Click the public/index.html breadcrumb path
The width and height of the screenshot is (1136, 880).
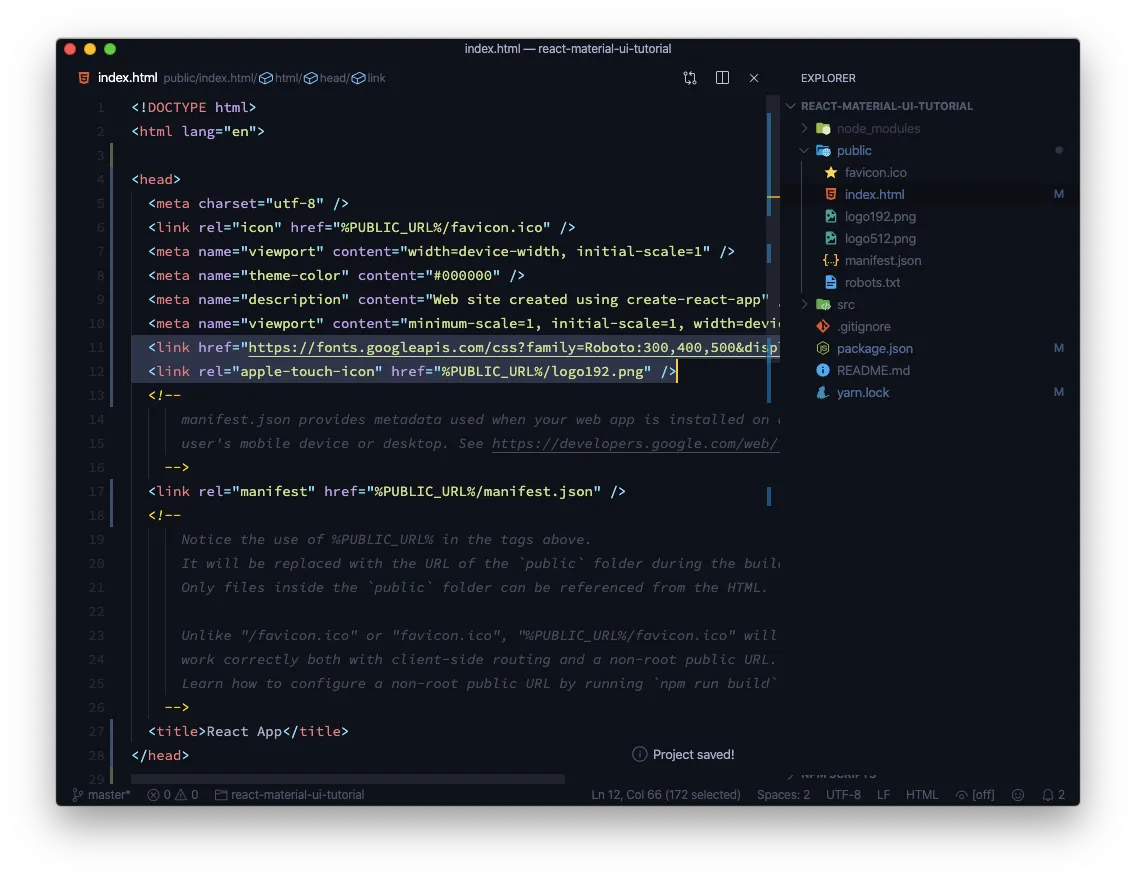(x=208, y=77)
